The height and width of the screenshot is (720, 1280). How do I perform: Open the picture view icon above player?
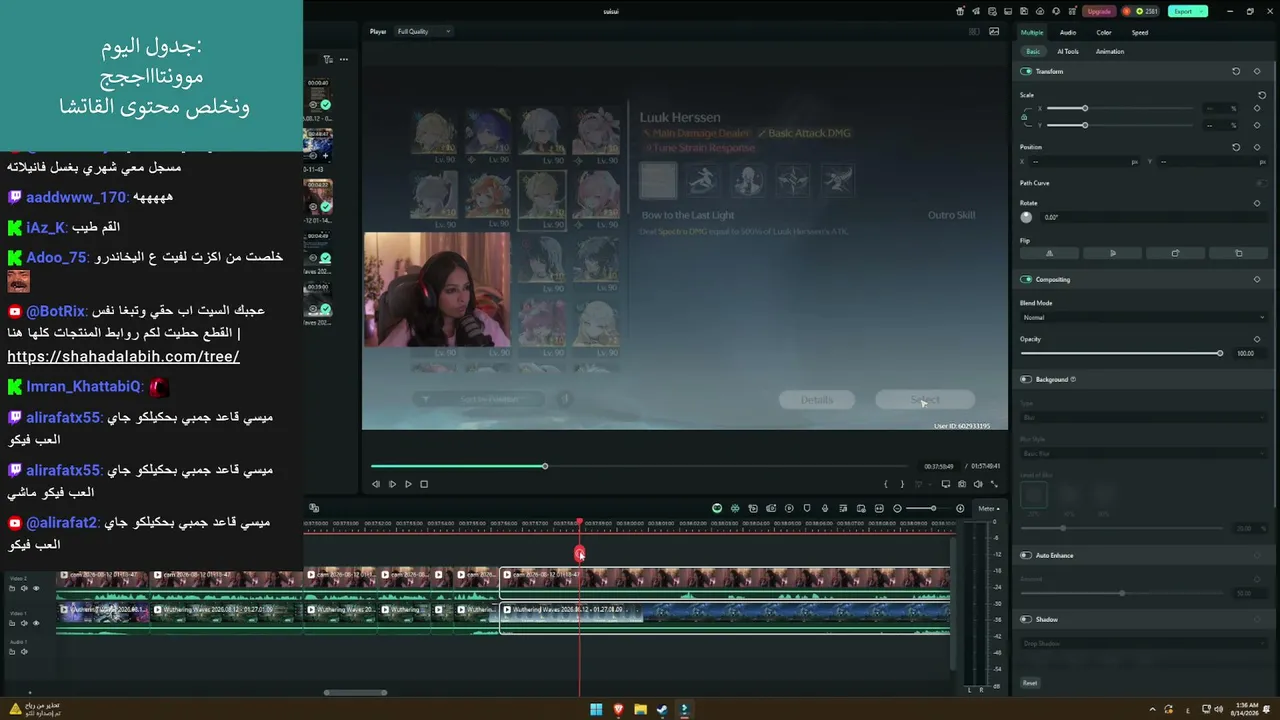tap(994, 31)
